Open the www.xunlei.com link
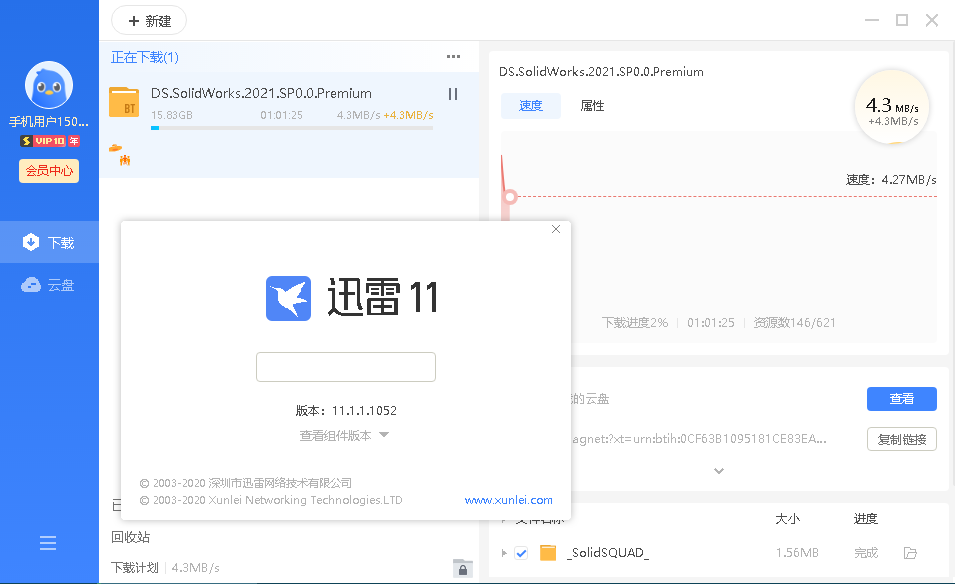 [508, 500]
